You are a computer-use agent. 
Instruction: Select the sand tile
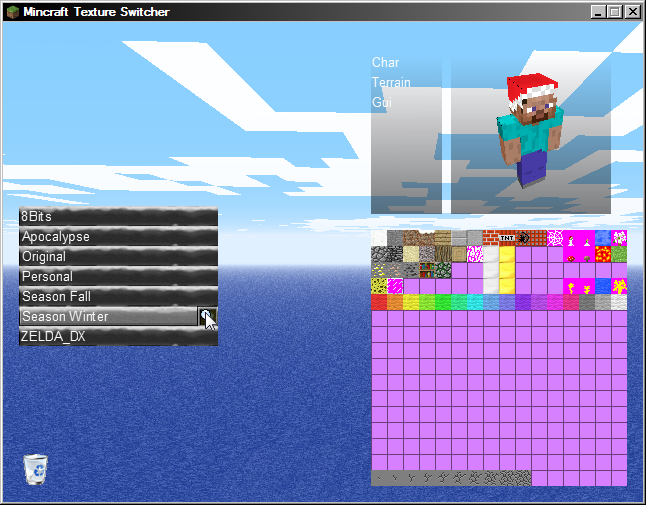[411, 254]
